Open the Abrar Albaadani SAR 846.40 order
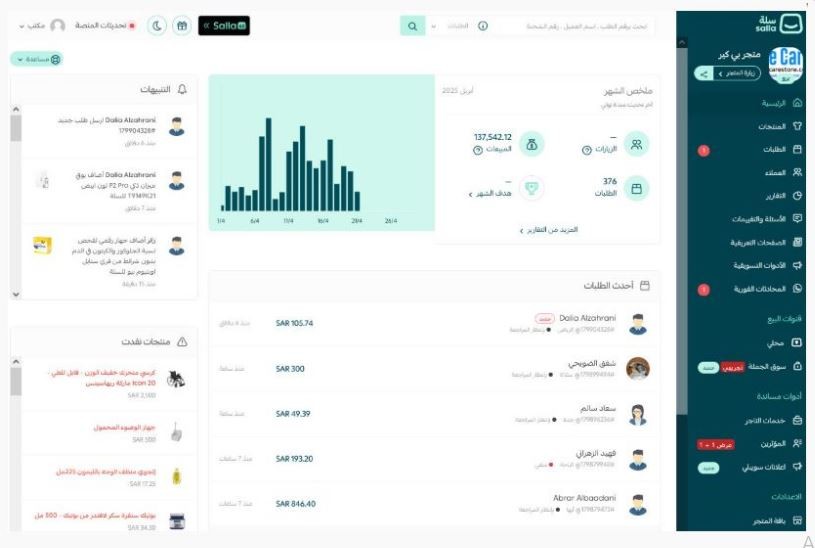Viewport: 815px width, 548px height. (434, 504)
